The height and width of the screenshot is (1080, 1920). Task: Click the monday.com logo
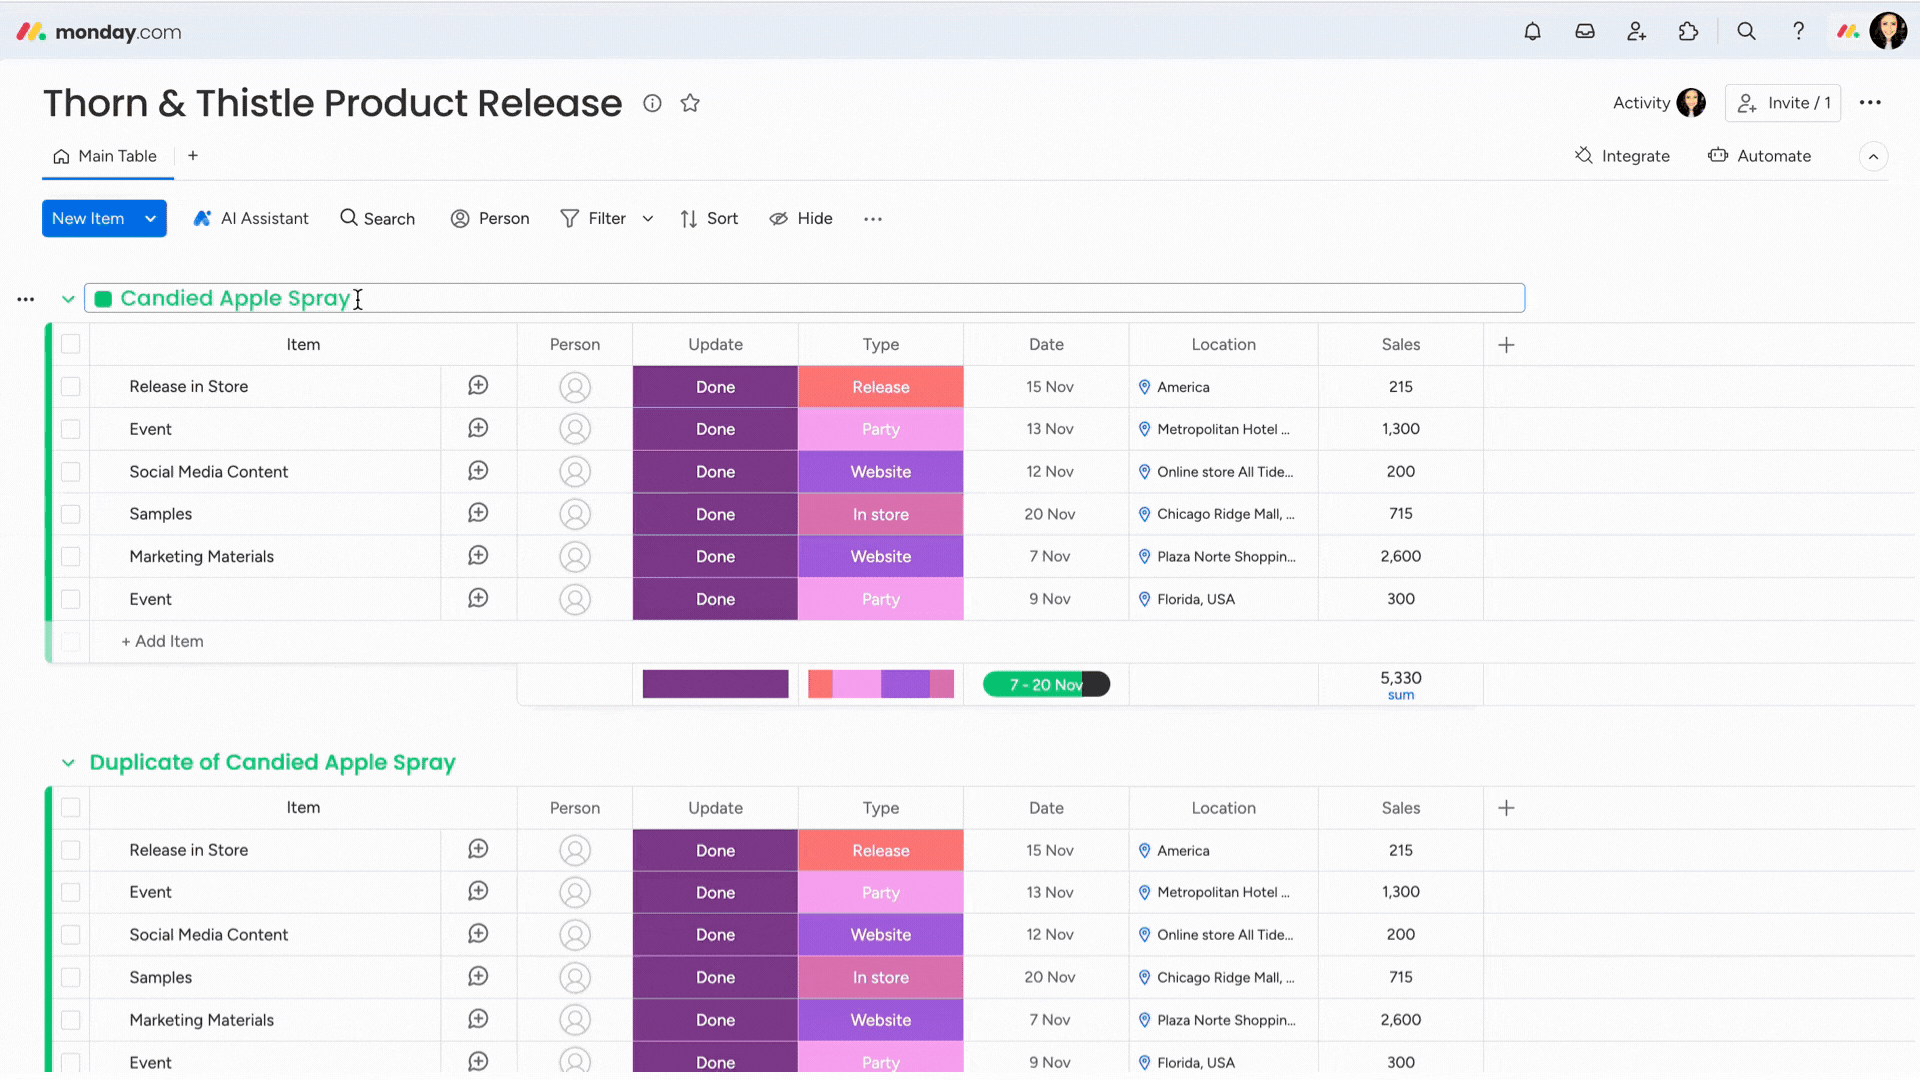click(x=99, y=32)
